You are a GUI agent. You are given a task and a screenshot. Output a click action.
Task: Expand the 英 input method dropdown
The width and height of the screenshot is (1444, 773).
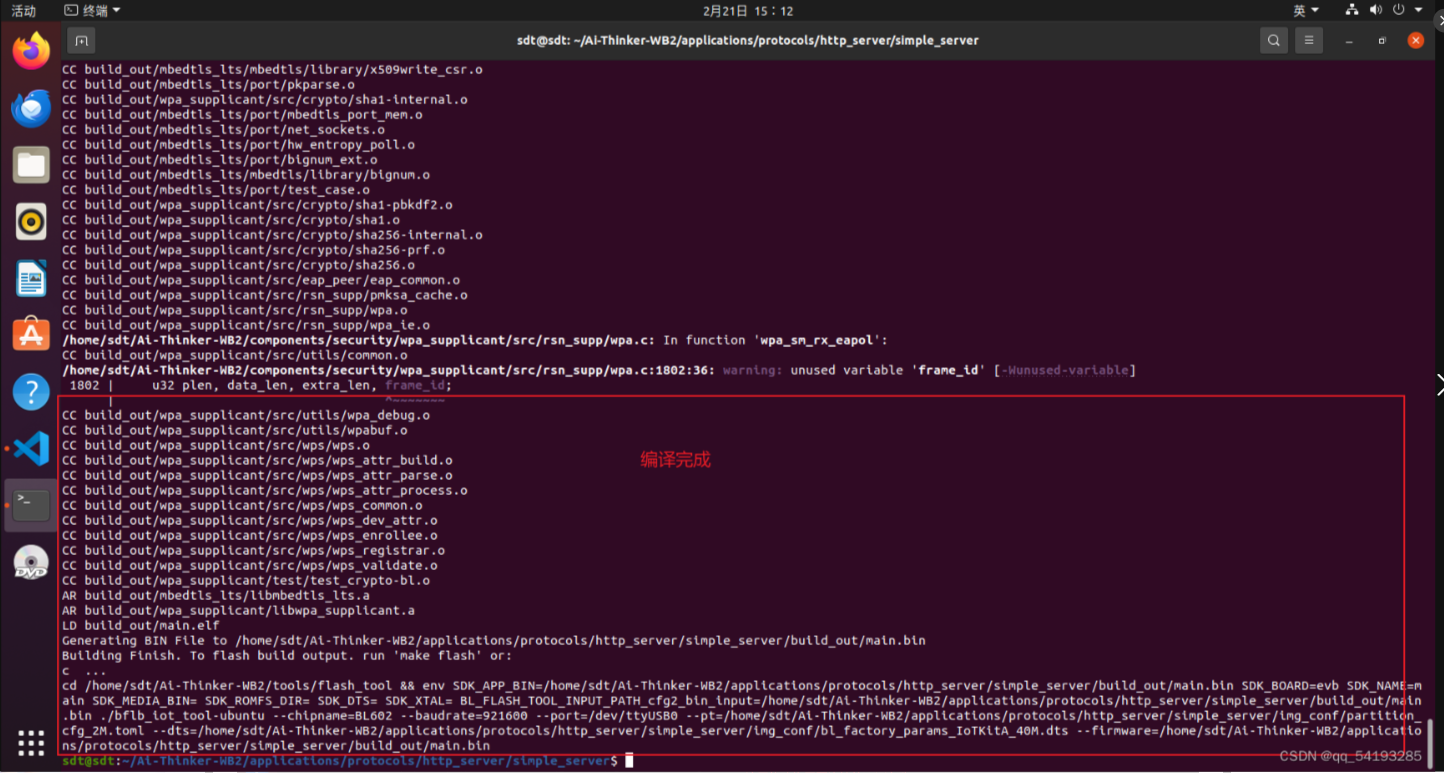[1306, 10]
